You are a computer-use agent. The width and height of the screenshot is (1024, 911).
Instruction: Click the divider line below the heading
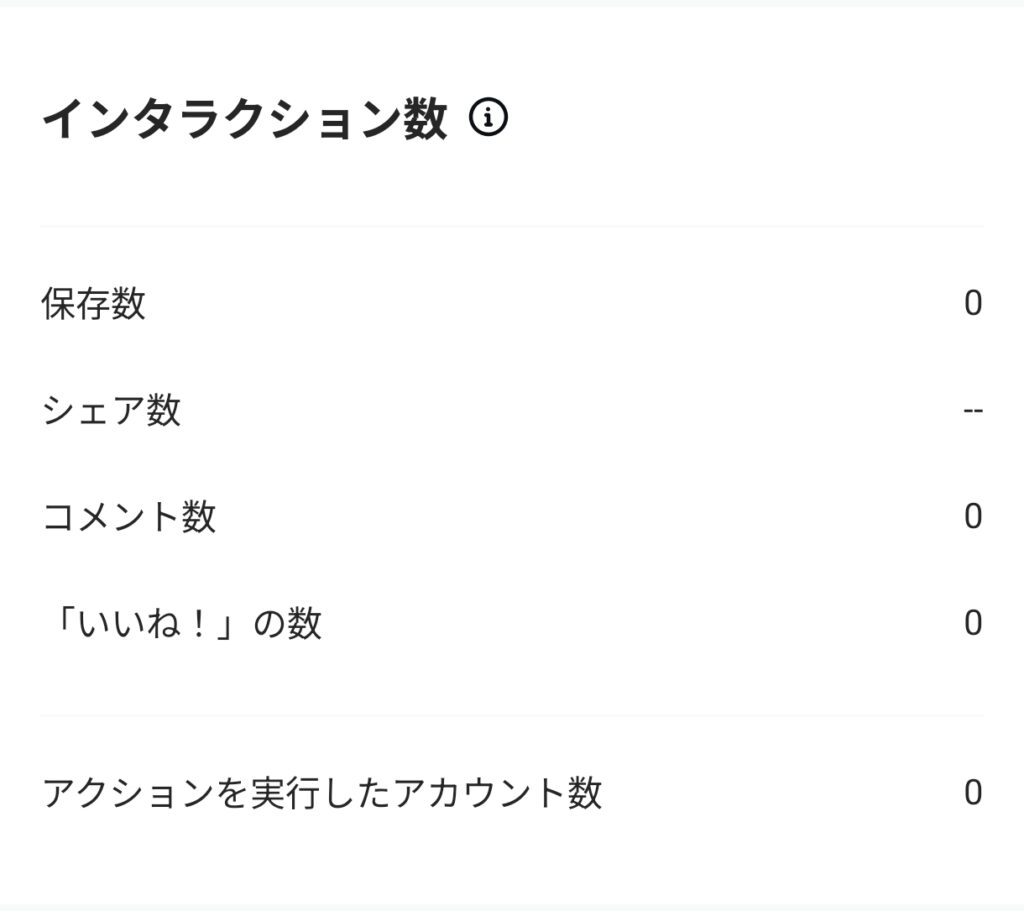tap(512, 227)
